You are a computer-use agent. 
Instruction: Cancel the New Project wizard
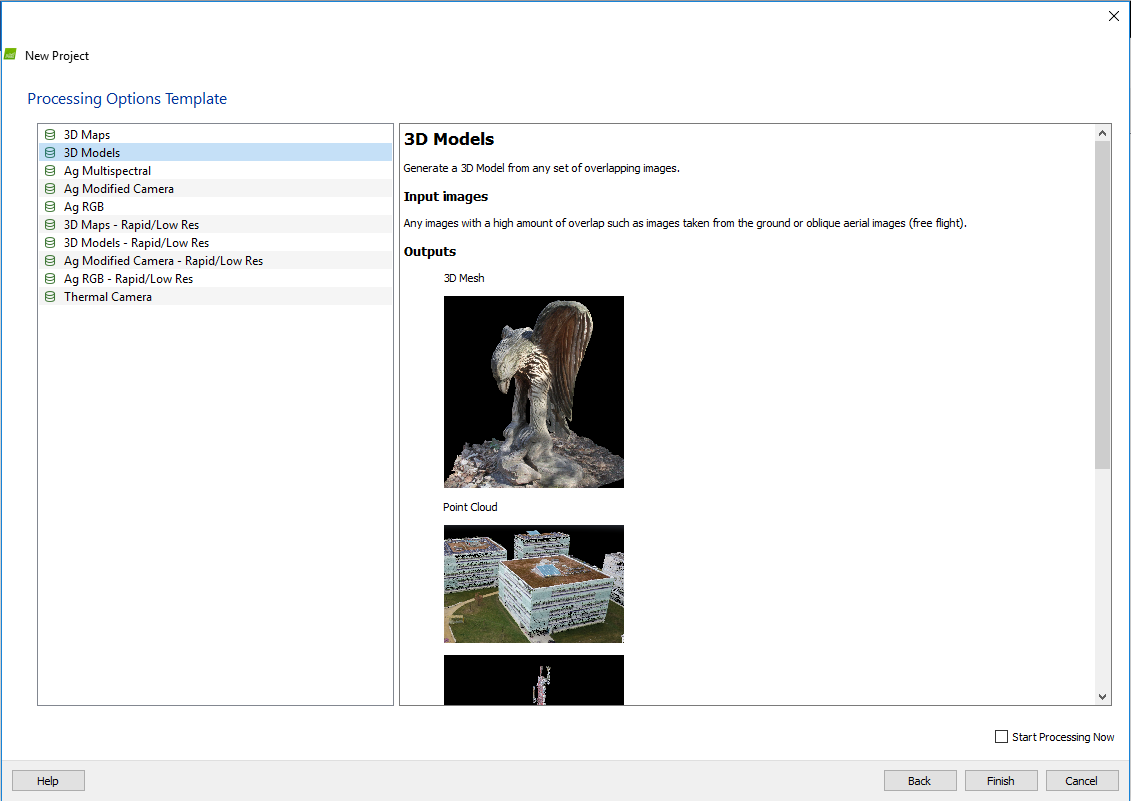coord(1081,781)
